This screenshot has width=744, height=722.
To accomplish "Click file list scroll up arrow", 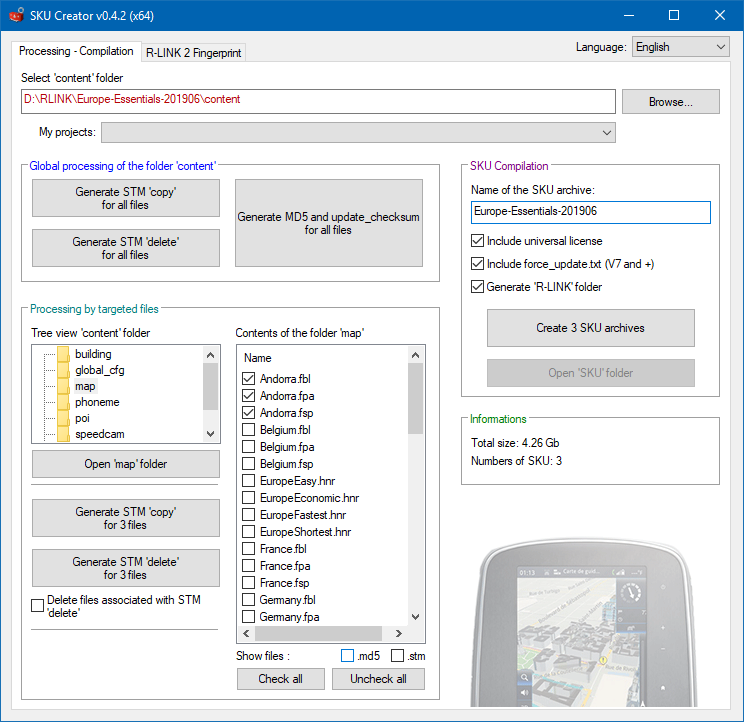I will (x=416, y=355).
